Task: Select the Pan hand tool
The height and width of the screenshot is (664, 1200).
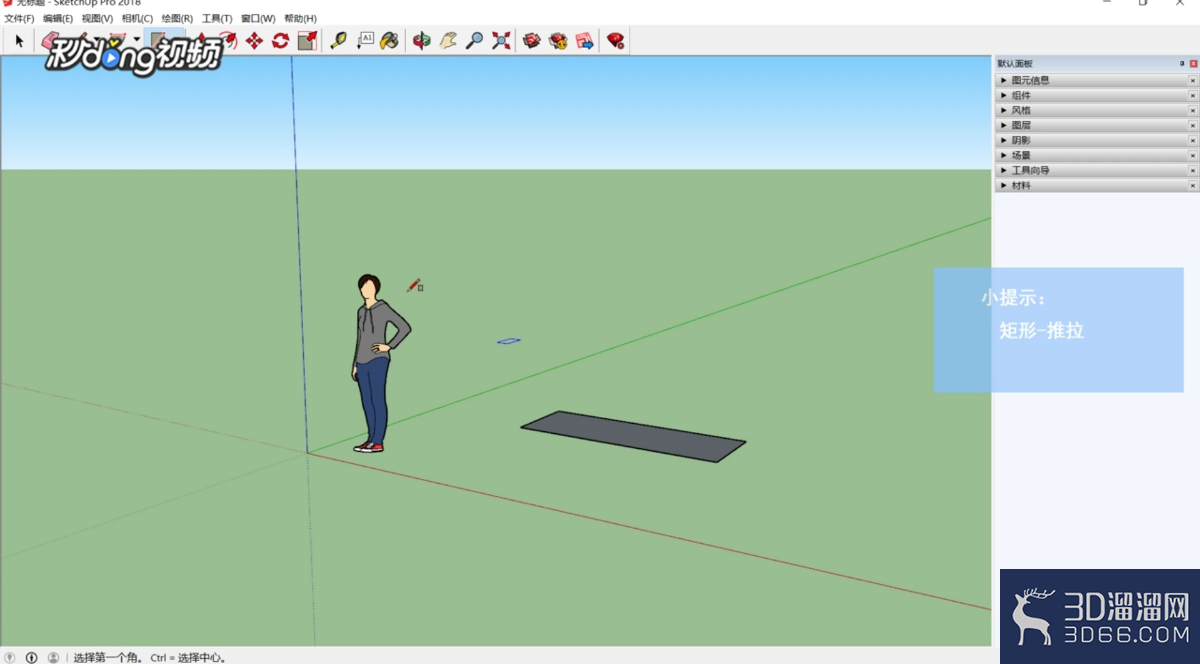Action: click(448, 41)
